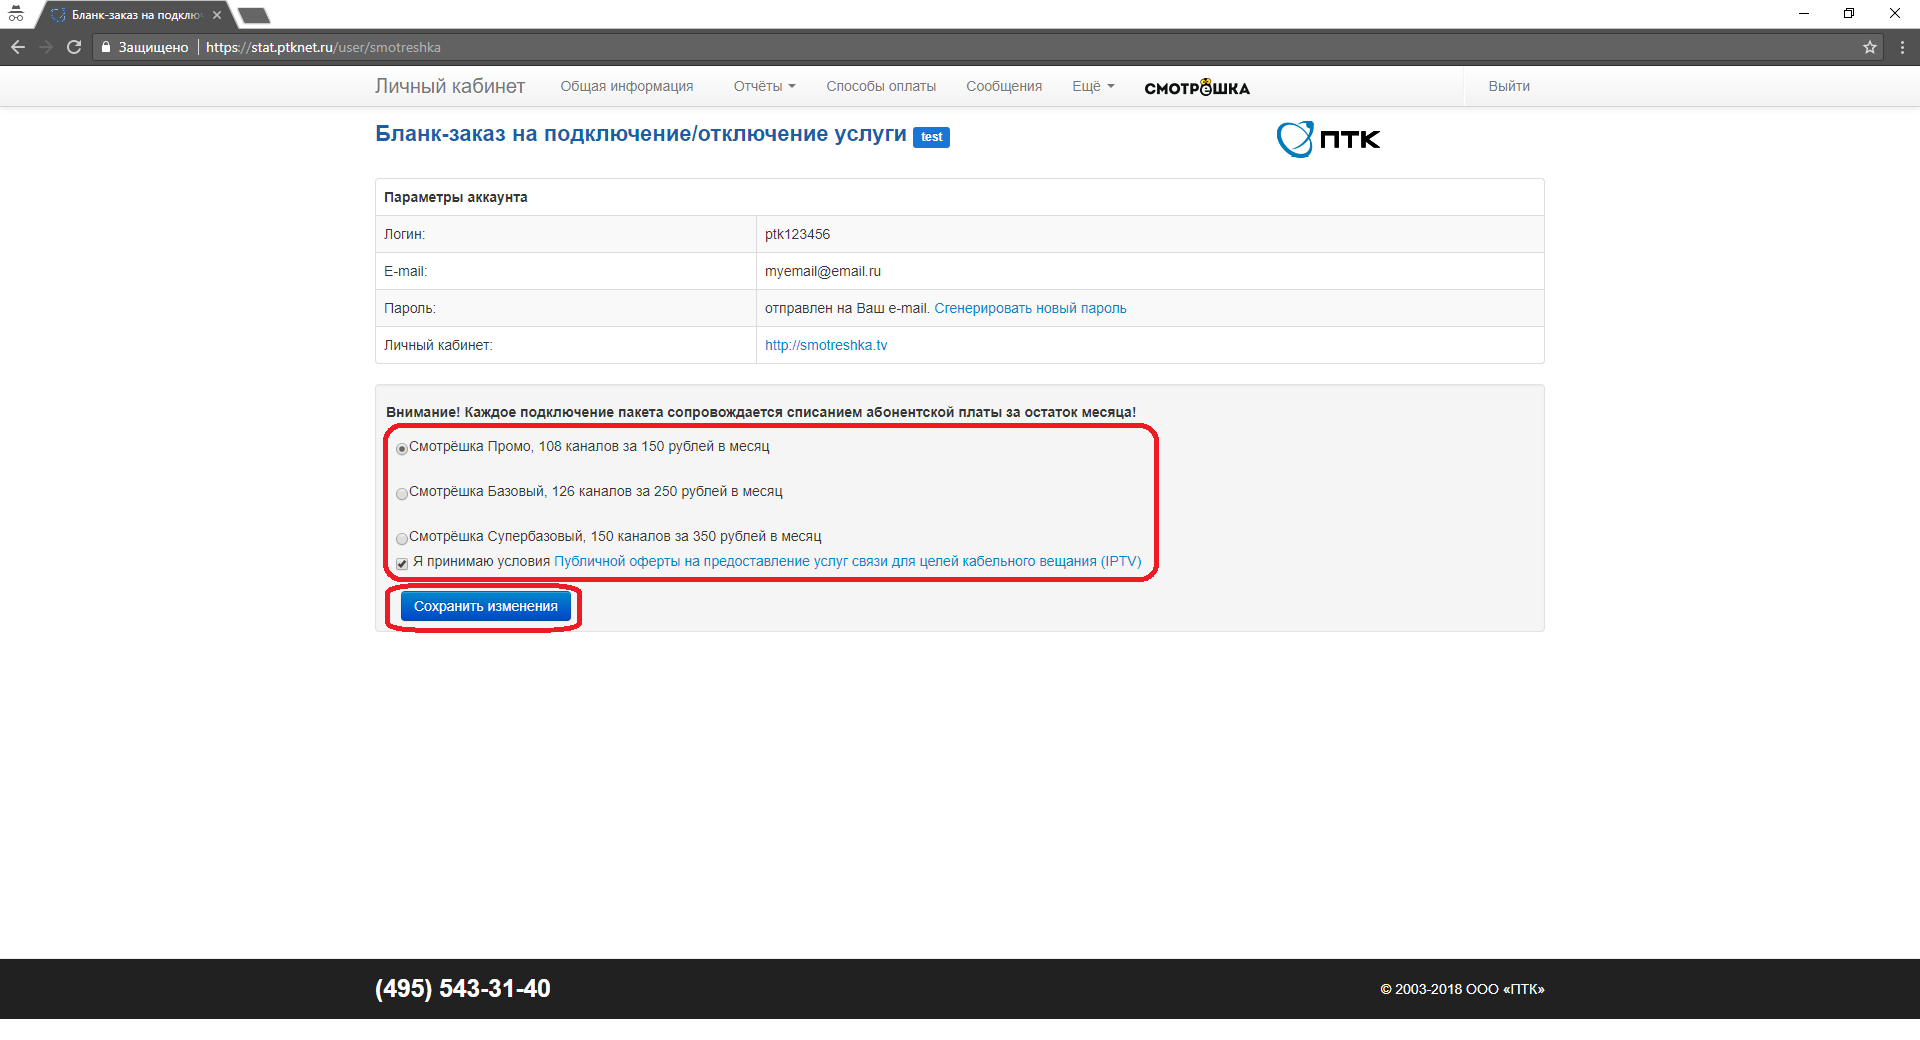Log out via Выйти
The height and width of the screenshot is (1040, 1920).
pos(1509,86)
